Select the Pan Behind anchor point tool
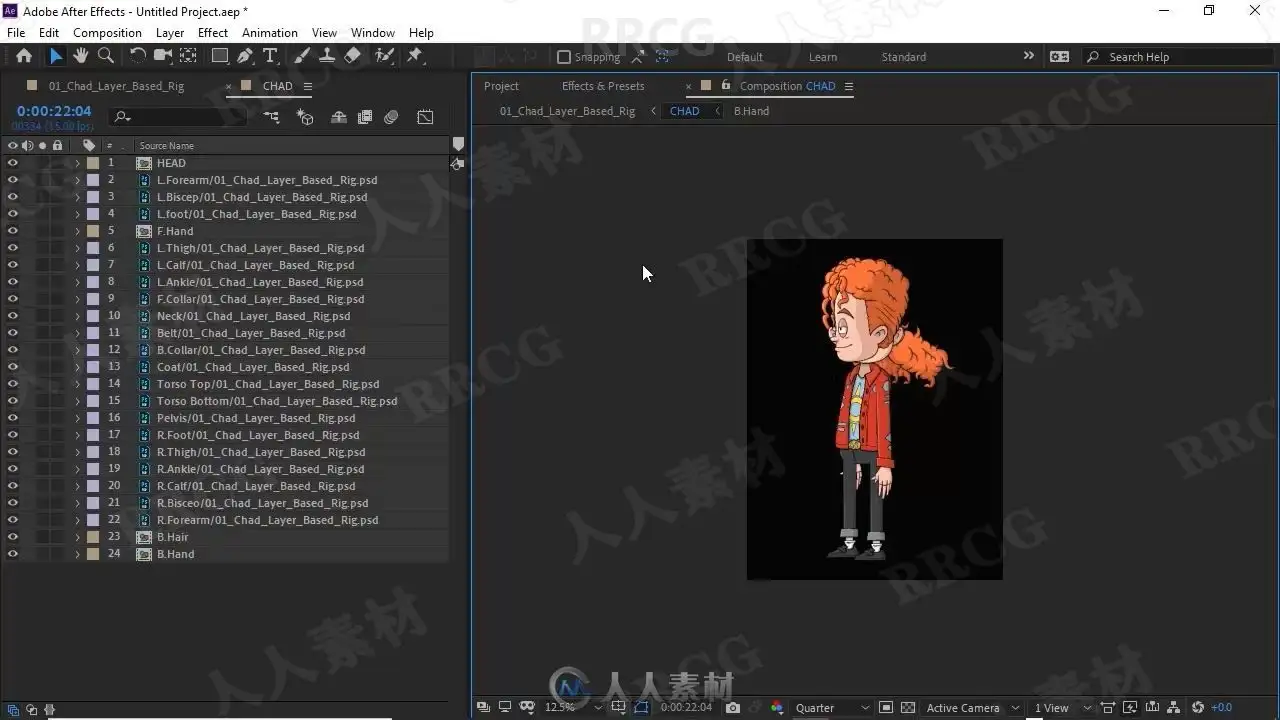1280x720 pixels. click(187, 56)
